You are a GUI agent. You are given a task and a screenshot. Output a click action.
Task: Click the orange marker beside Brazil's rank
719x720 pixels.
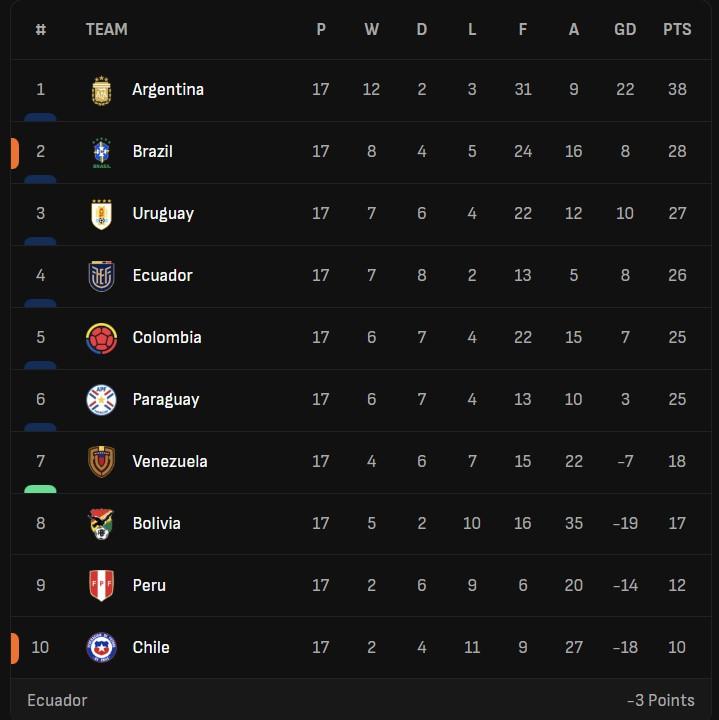(15, 153)
